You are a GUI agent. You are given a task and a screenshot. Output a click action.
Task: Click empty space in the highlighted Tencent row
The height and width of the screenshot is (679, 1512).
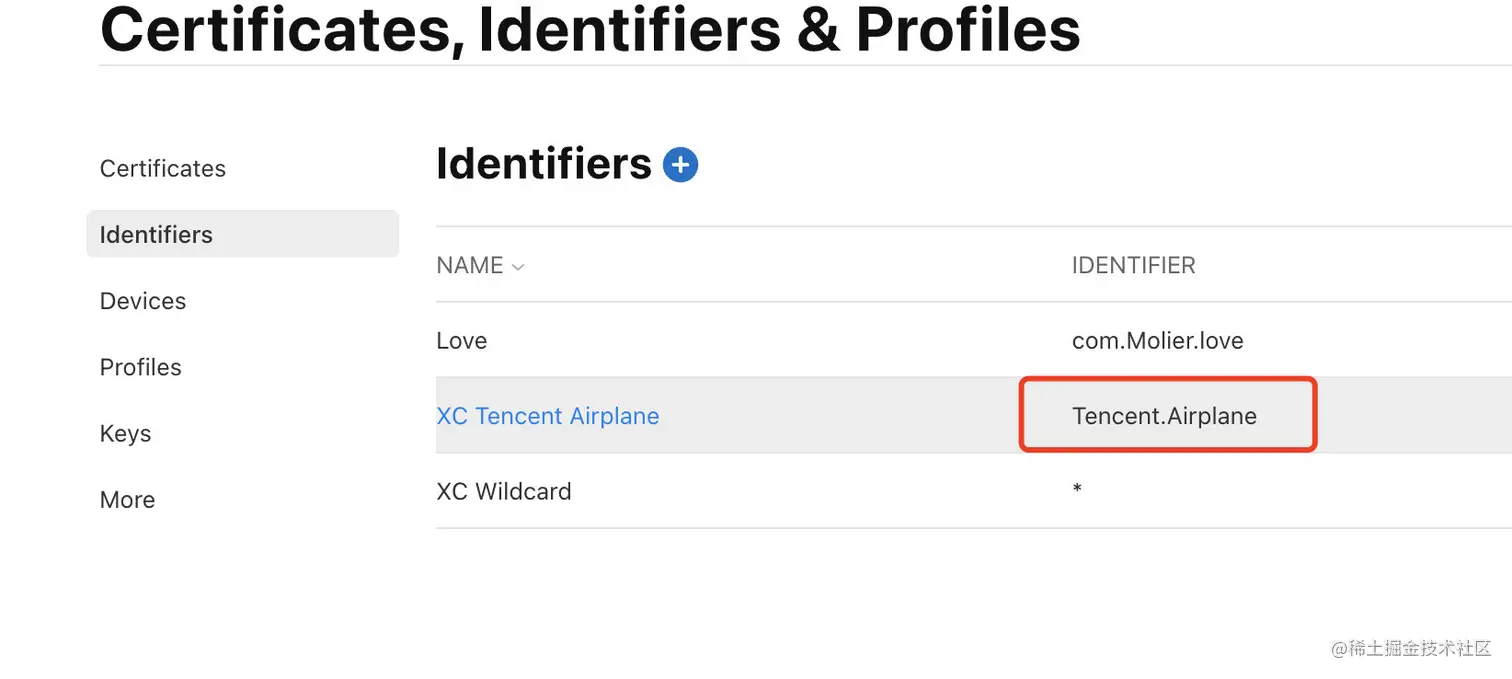coord(850,416)
